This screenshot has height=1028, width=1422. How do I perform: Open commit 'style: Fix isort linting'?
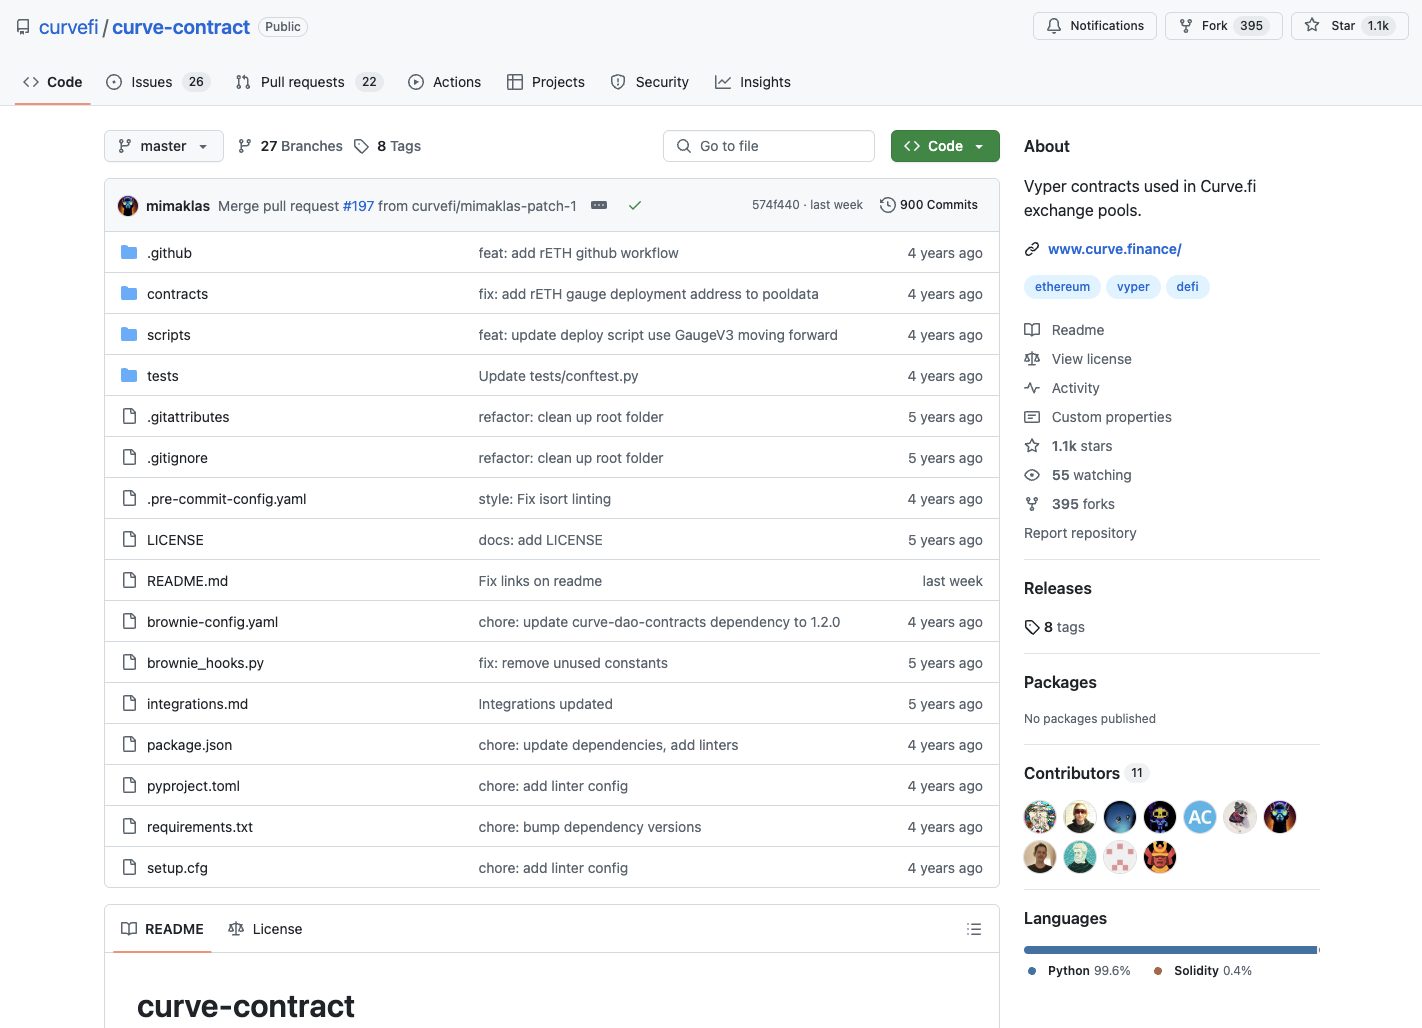(x=544, y=499)
